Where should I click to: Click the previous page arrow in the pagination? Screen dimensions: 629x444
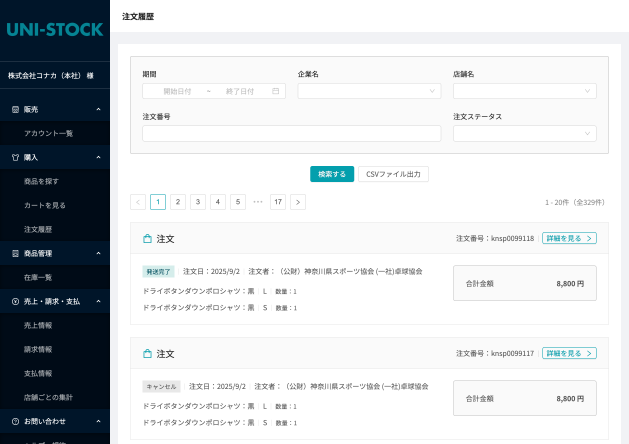[x=138, y=202]
